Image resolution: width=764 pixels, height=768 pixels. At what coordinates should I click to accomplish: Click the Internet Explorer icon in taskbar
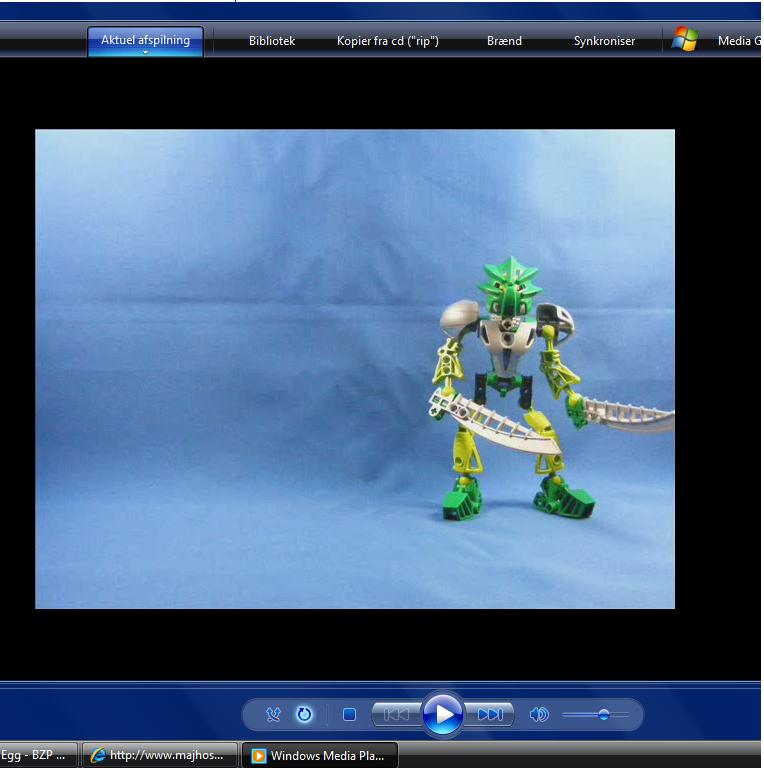[97, 755]
